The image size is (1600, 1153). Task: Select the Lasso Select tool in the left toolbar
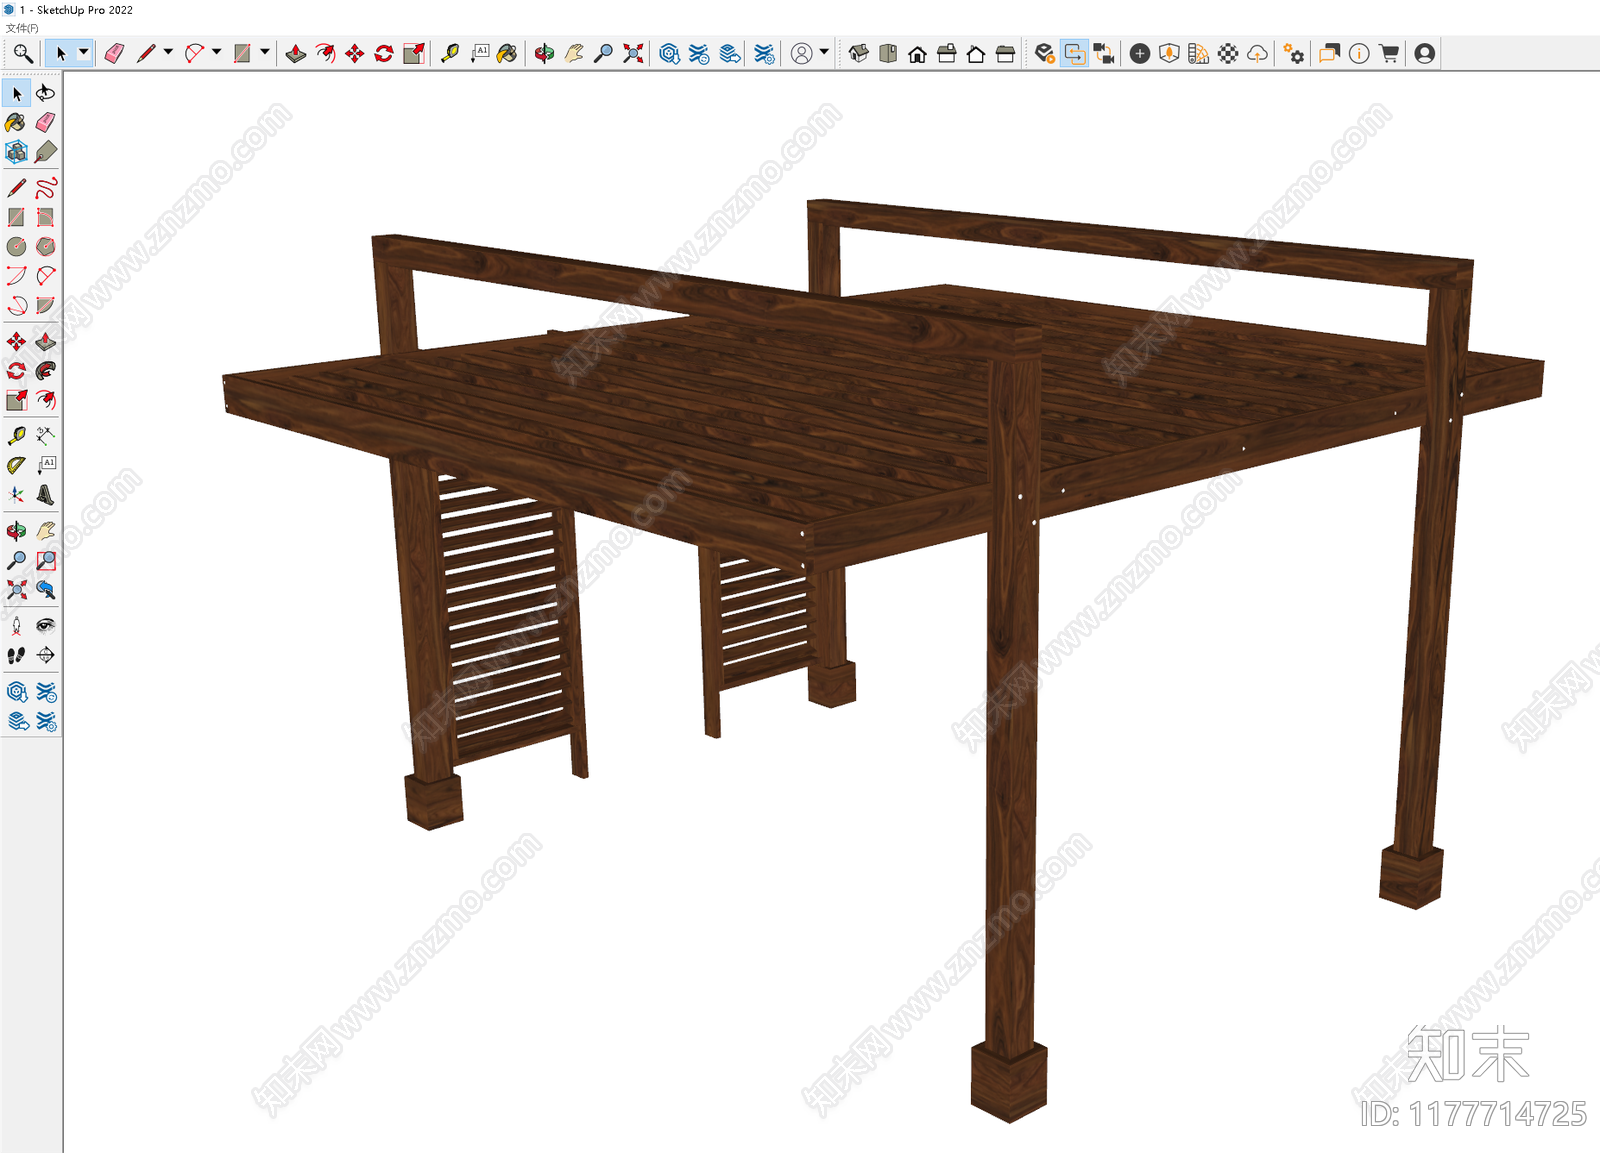(46, 93)
